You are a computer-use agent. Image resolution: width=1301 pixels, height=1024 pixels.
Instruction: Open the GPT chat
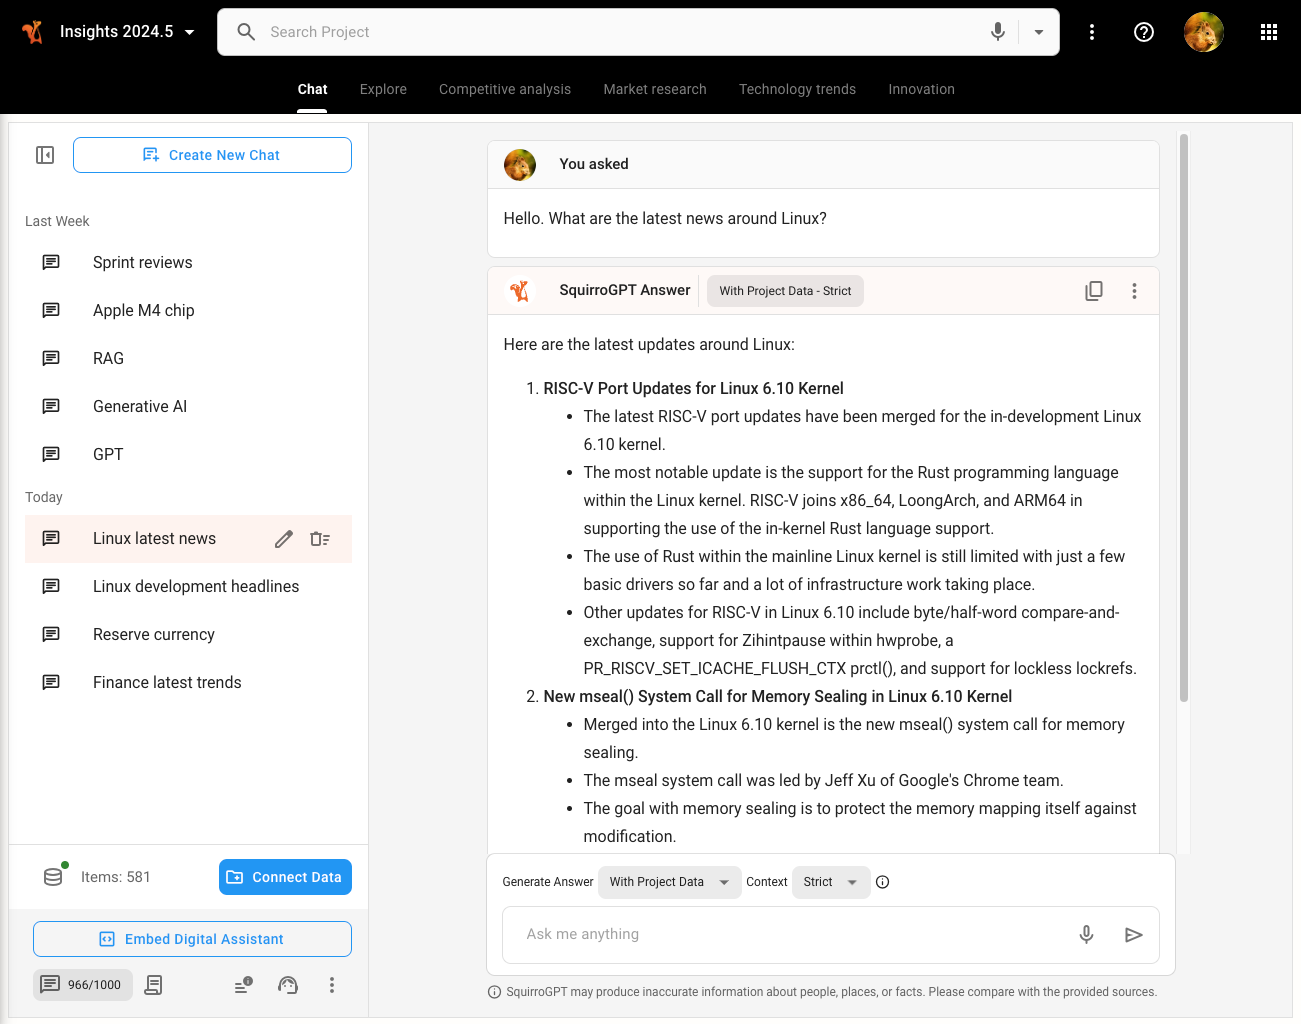[x=188, y=454]
